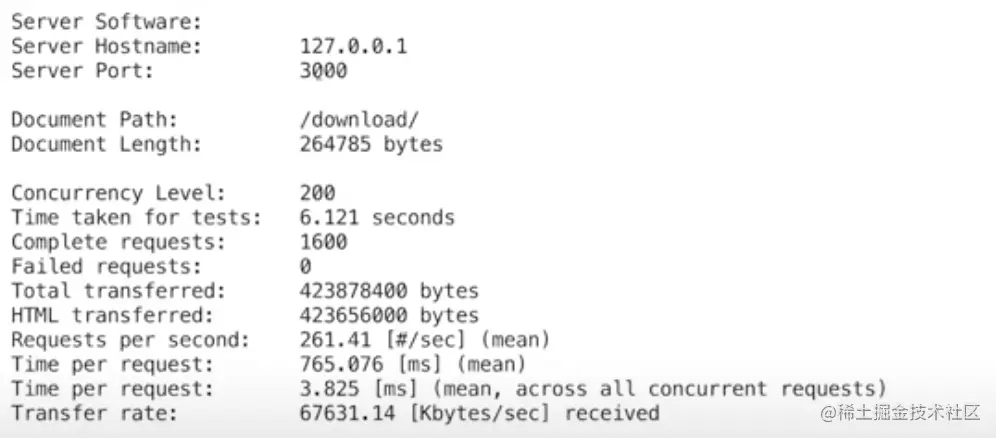The image size is (996, 438).
Task: Click the Document Length 264785 bytes value
Action: 371,144
